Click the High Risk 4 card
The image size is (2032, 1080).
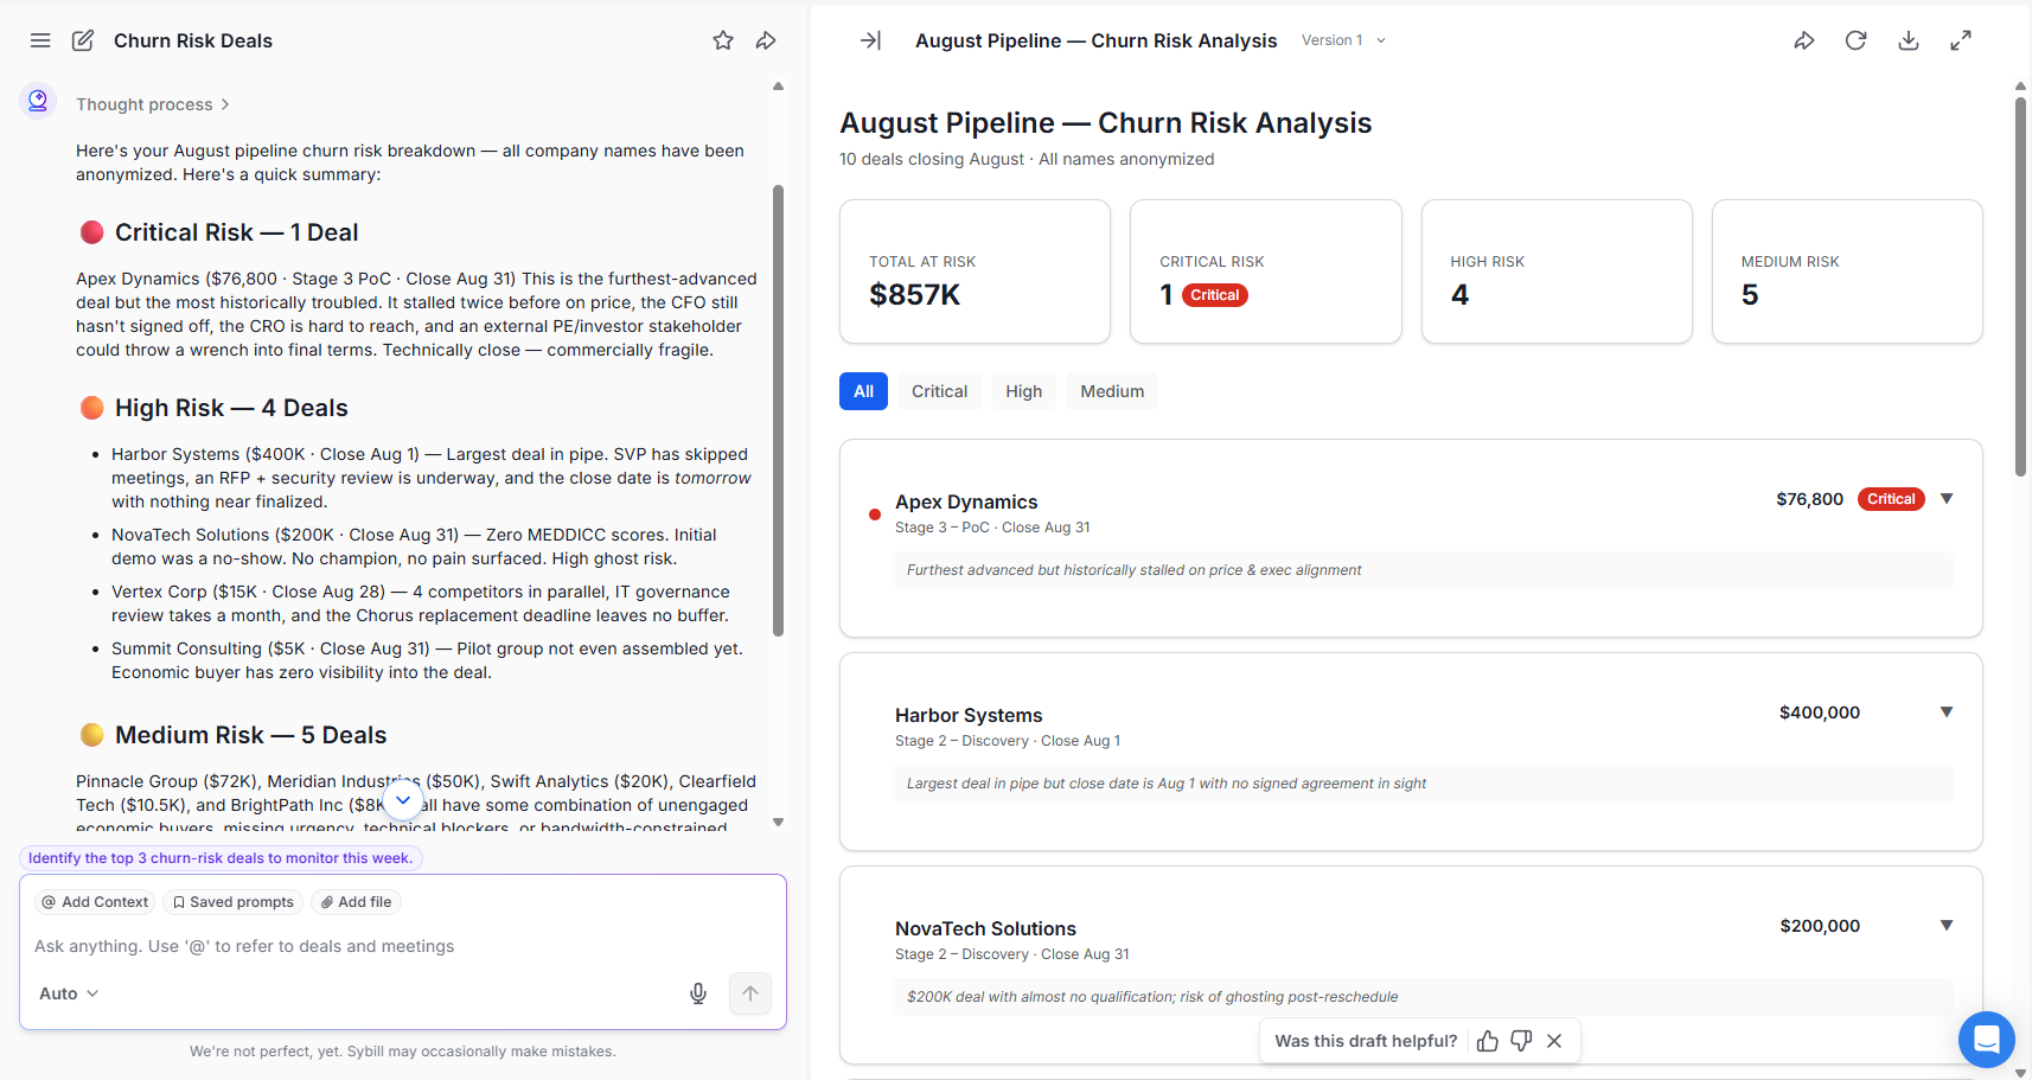(1556, 271)
